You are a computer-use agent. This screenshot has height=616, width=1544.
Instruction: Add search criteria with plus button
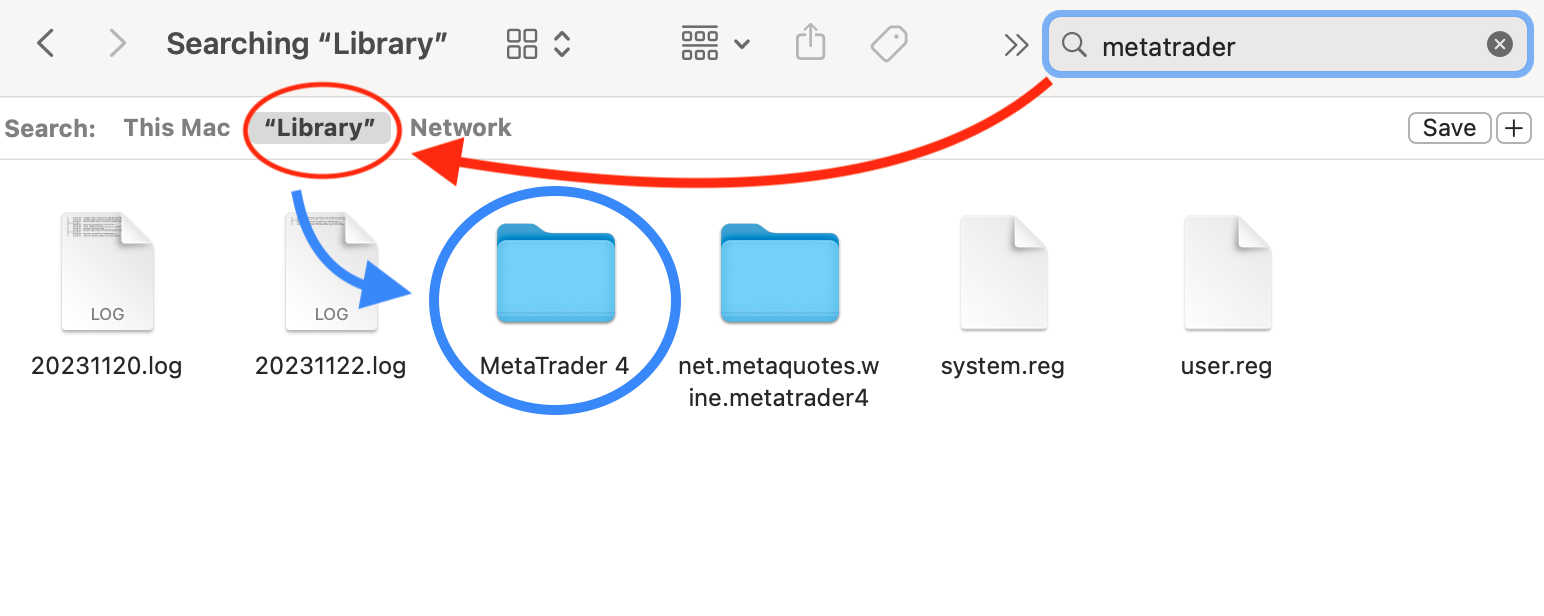[1514, 128]
